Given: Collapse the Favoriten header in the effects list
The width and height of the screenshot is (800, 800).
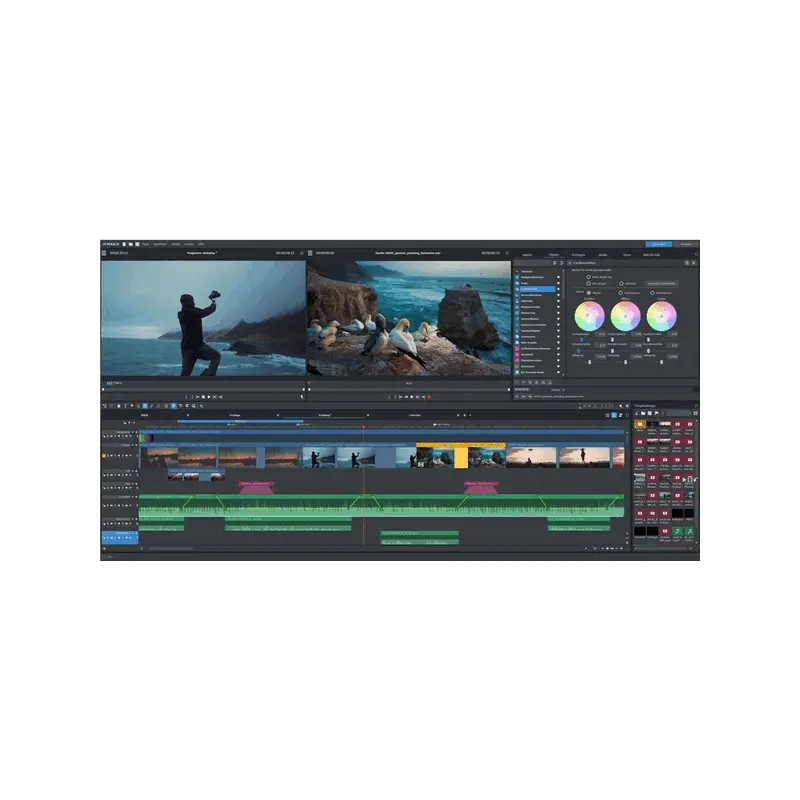Looking at the screenshot, I should coord(517,271).
